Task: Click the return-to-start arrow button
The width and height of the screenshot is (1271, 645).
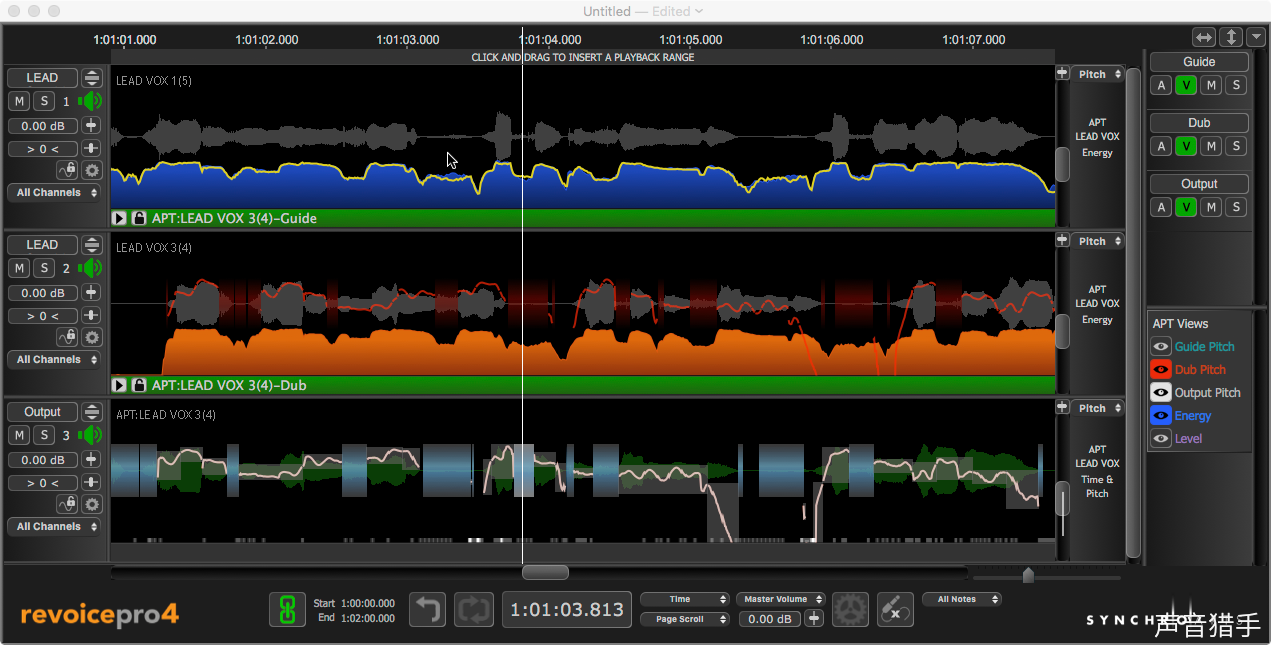Action: [x=428, y=609]
